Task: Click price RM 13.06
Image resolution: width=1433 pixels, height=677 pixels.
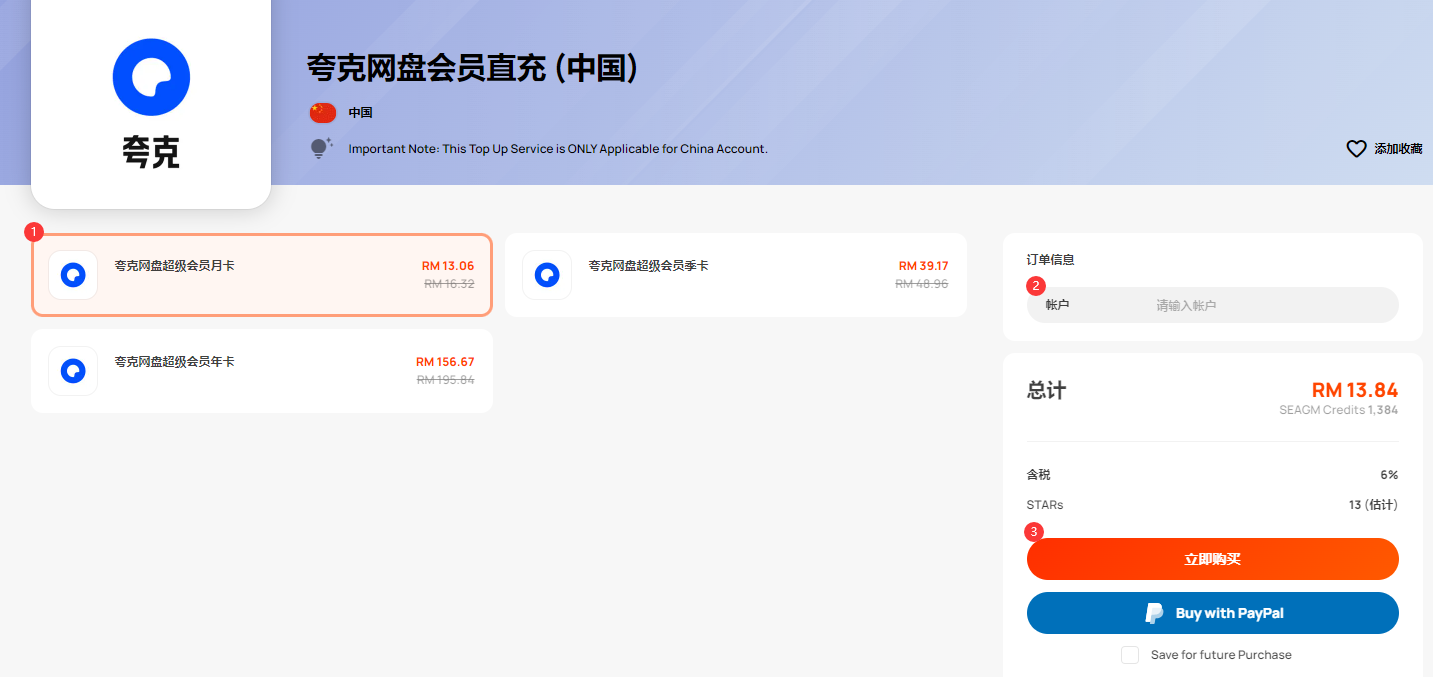Action: (x=448, y=266)
